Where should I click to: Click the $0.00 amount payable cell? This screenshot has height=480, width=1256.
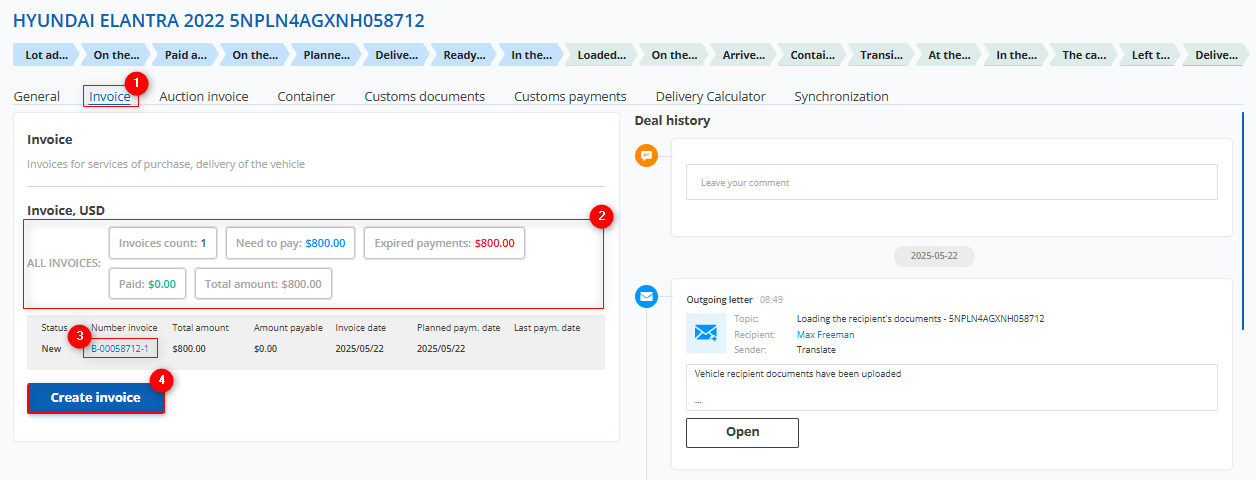(266, 349)
